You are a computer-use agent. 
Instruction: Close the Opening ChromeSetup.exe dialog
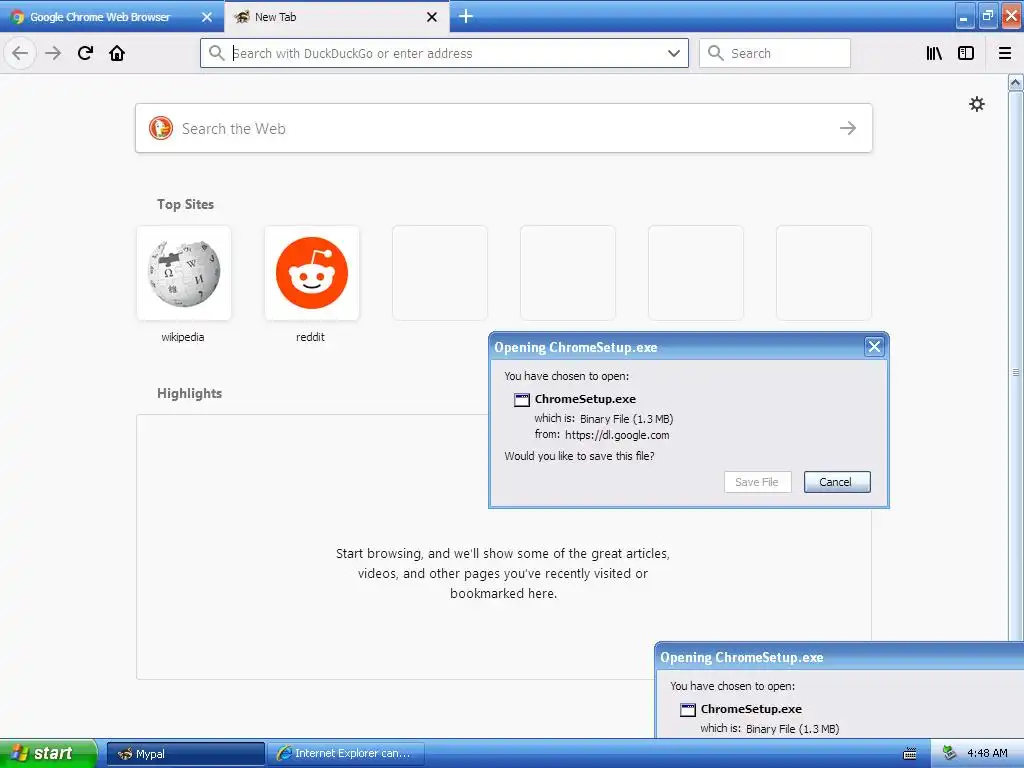(874, 347)
